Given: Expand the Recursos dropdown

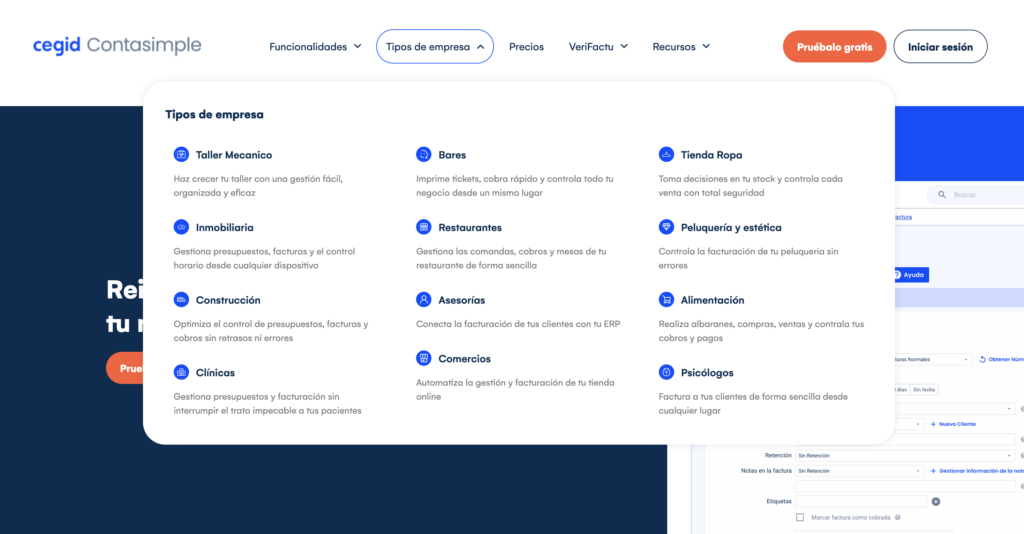Looking at the screenshot, I should pyautogui.click(x=681, y=47).
